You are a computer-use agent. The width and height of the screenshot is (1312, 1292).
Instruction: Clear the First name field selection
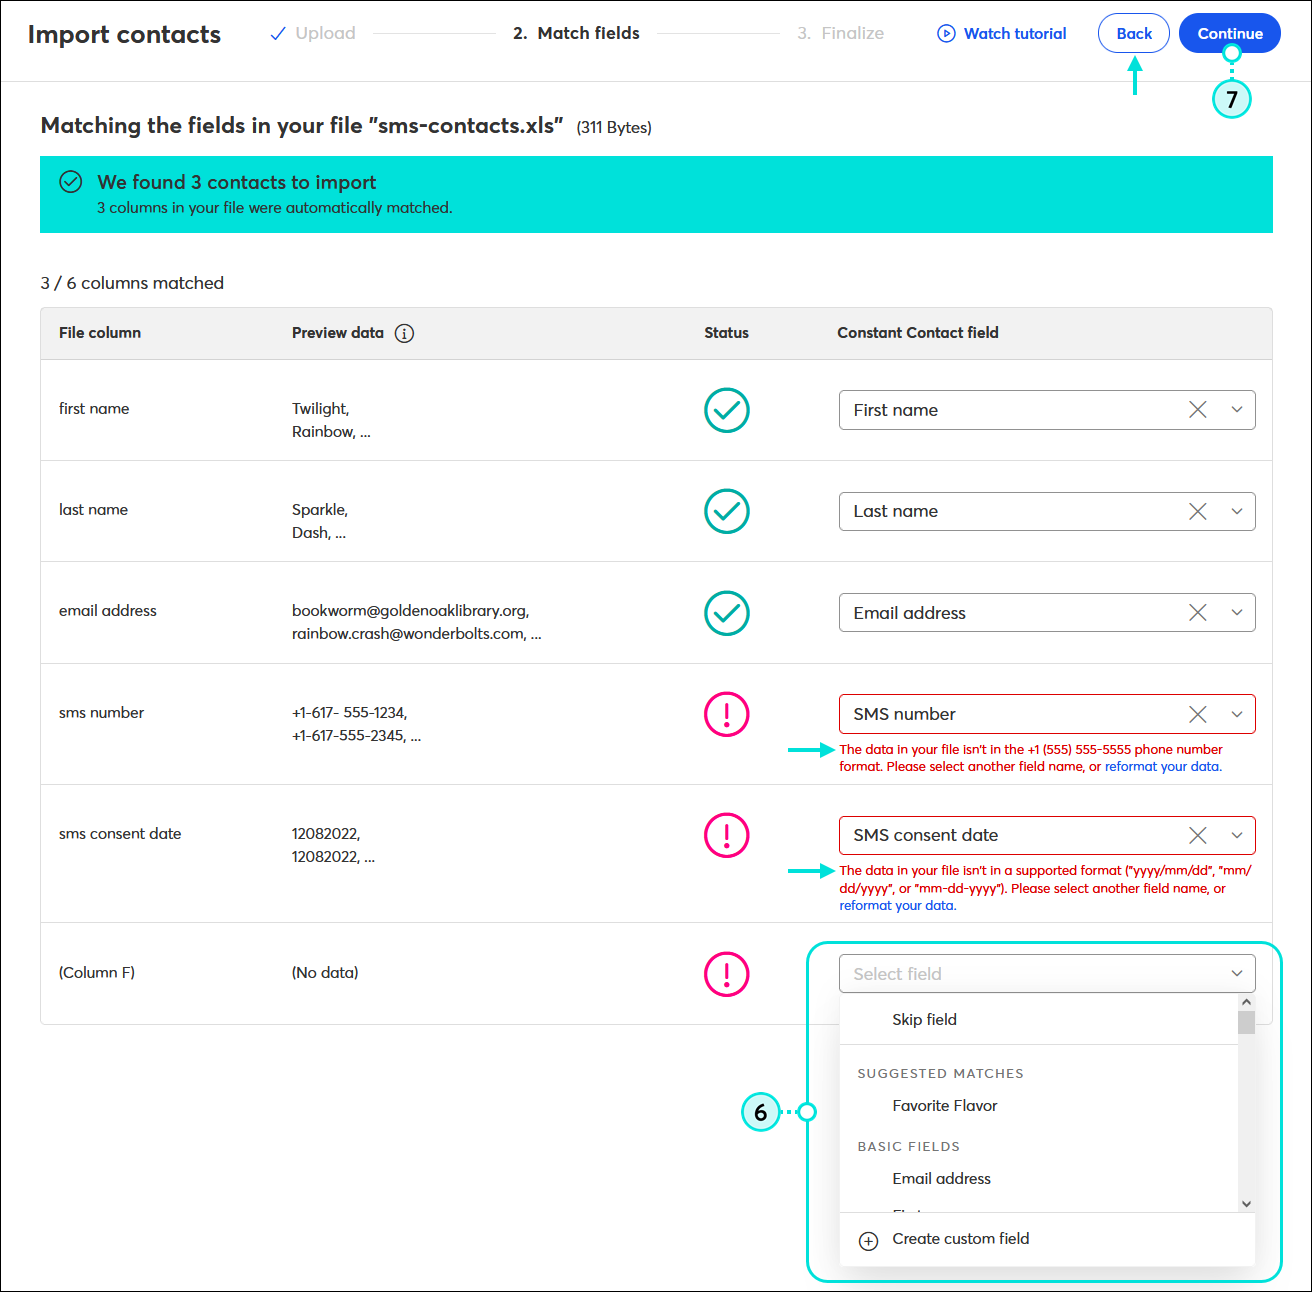pyautogui.click(x=1197, y=410)
